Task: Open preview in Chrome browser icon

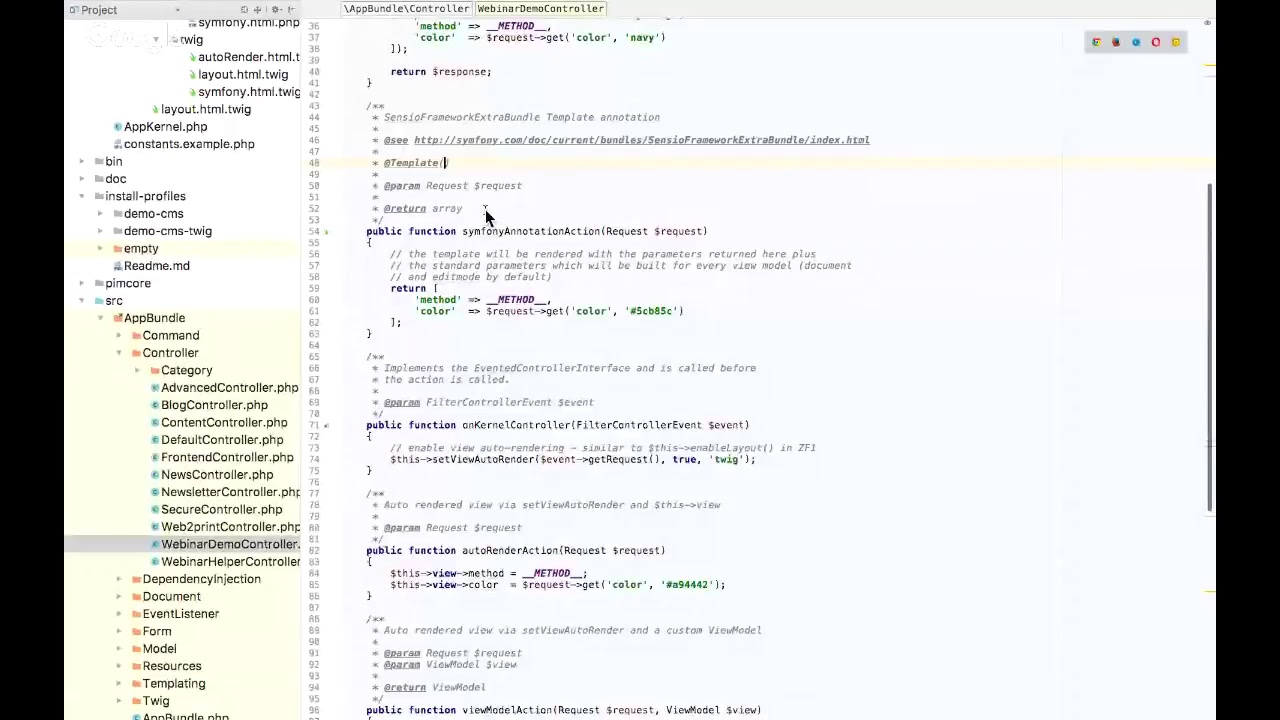Action: (x=1096, y=42)
